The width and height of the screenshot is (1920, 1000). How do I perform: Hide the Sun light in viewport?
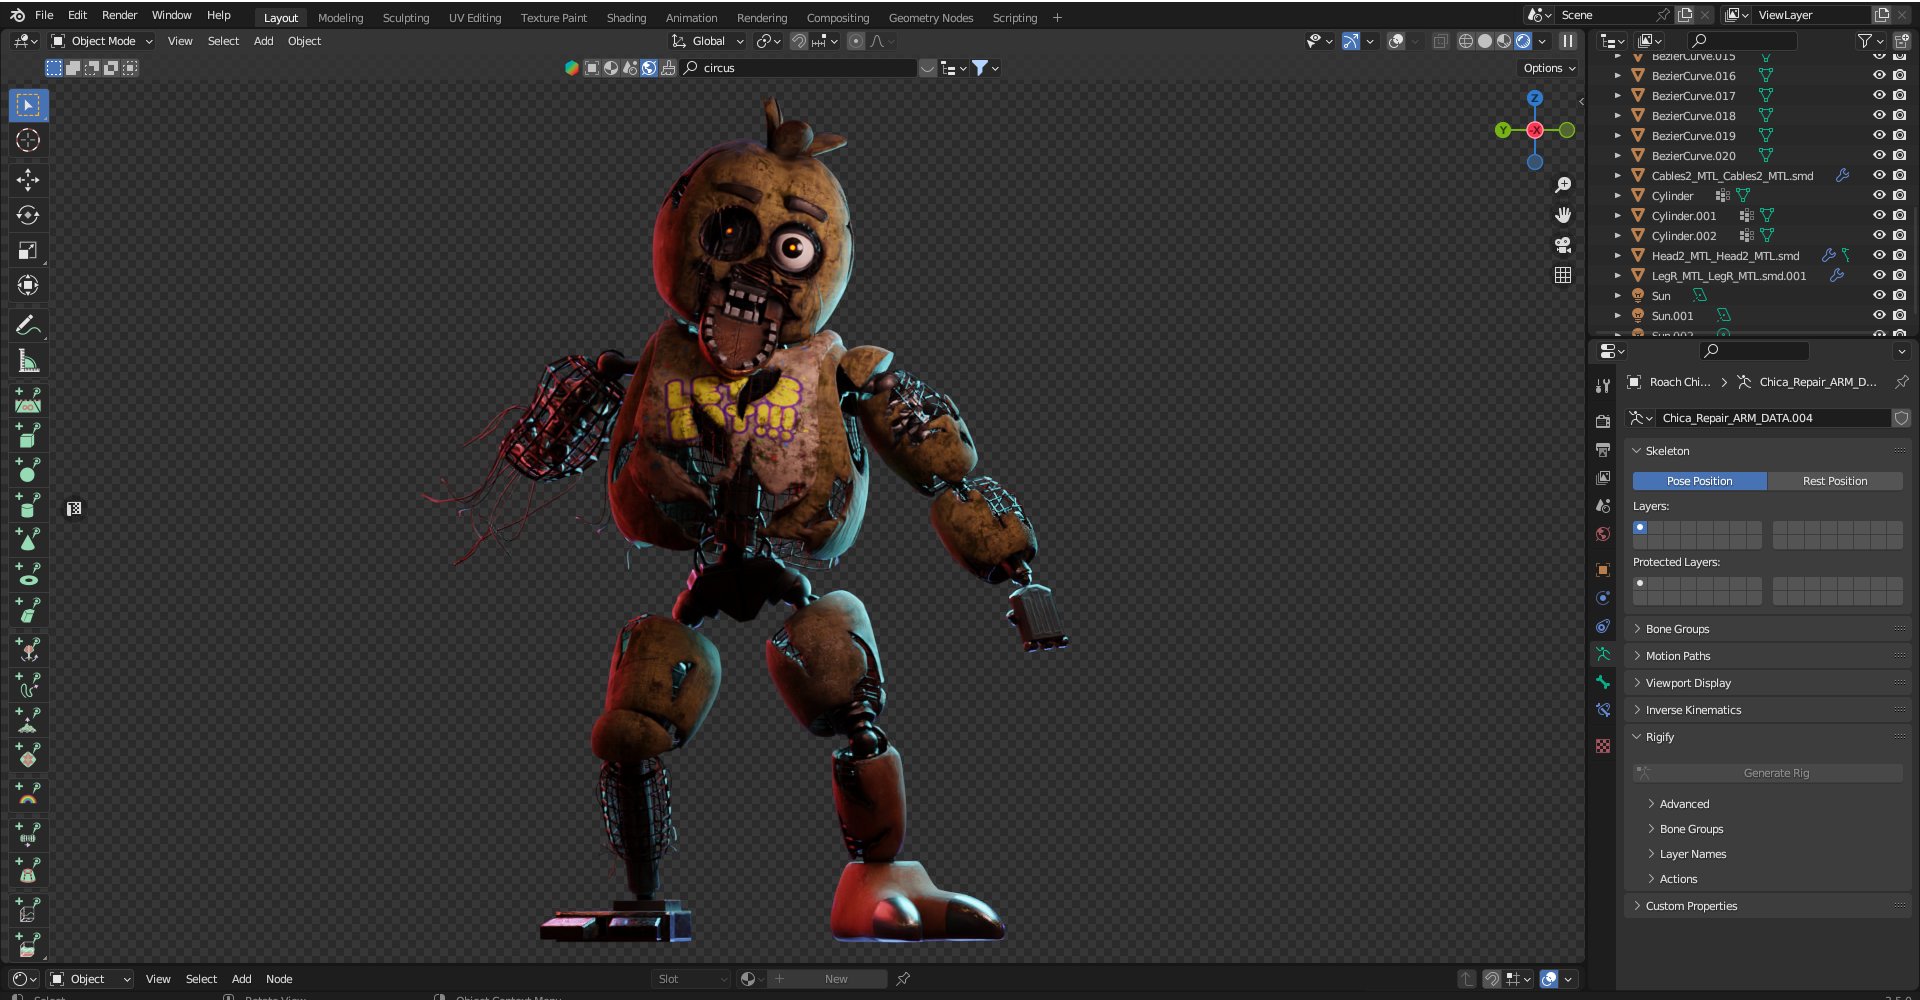tap(1879, 295)
